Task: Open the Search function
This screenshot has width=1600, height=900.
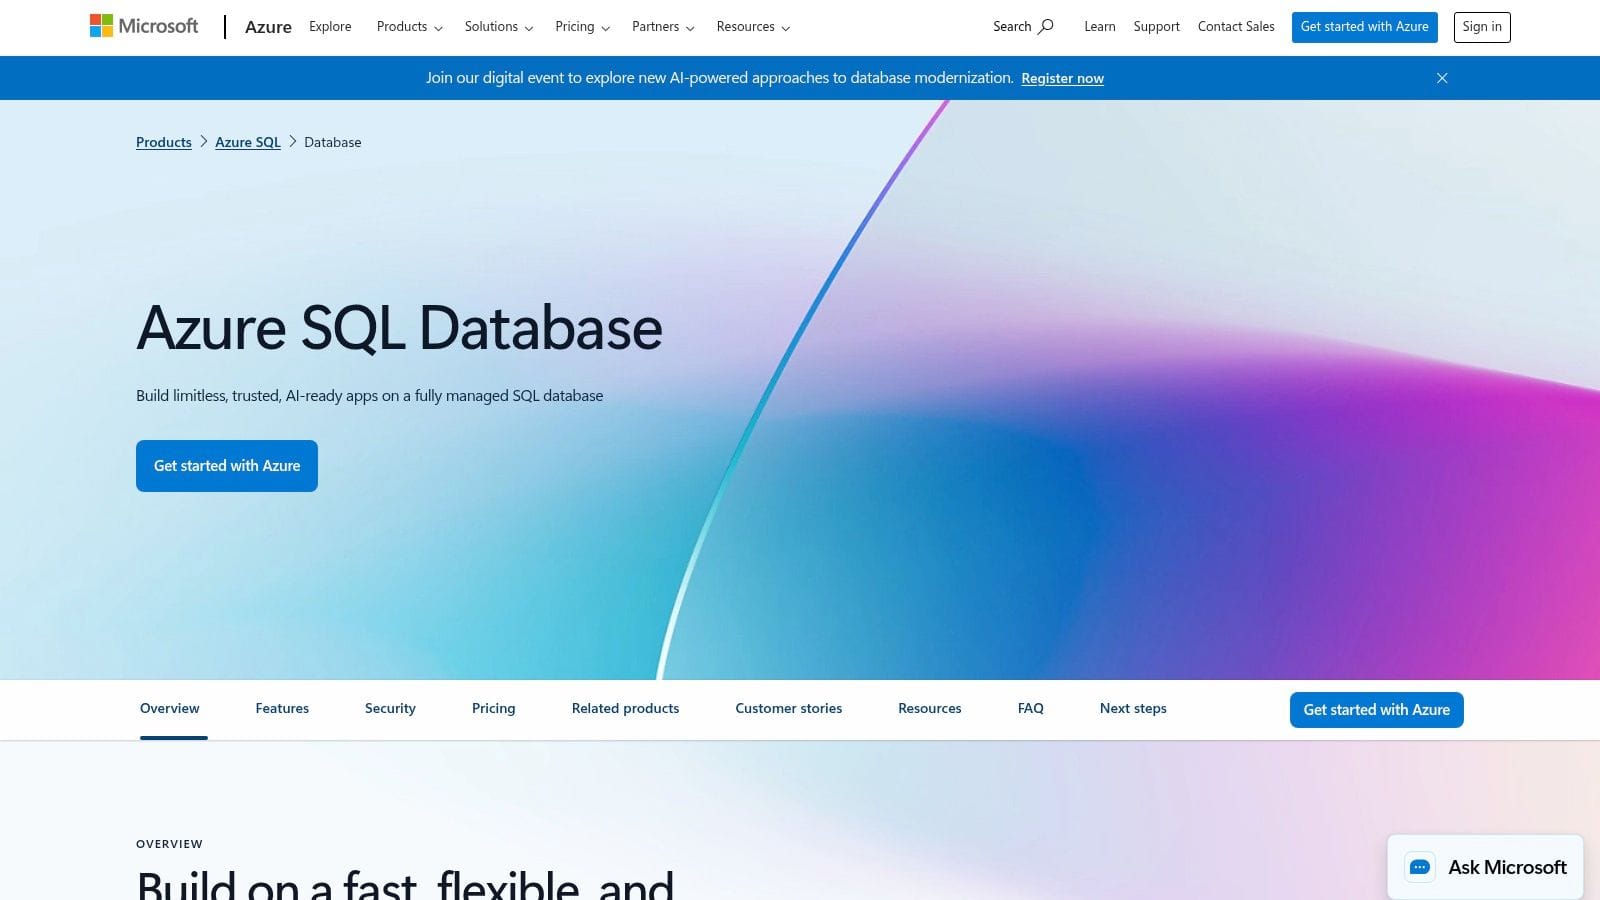Action: 1021,27
